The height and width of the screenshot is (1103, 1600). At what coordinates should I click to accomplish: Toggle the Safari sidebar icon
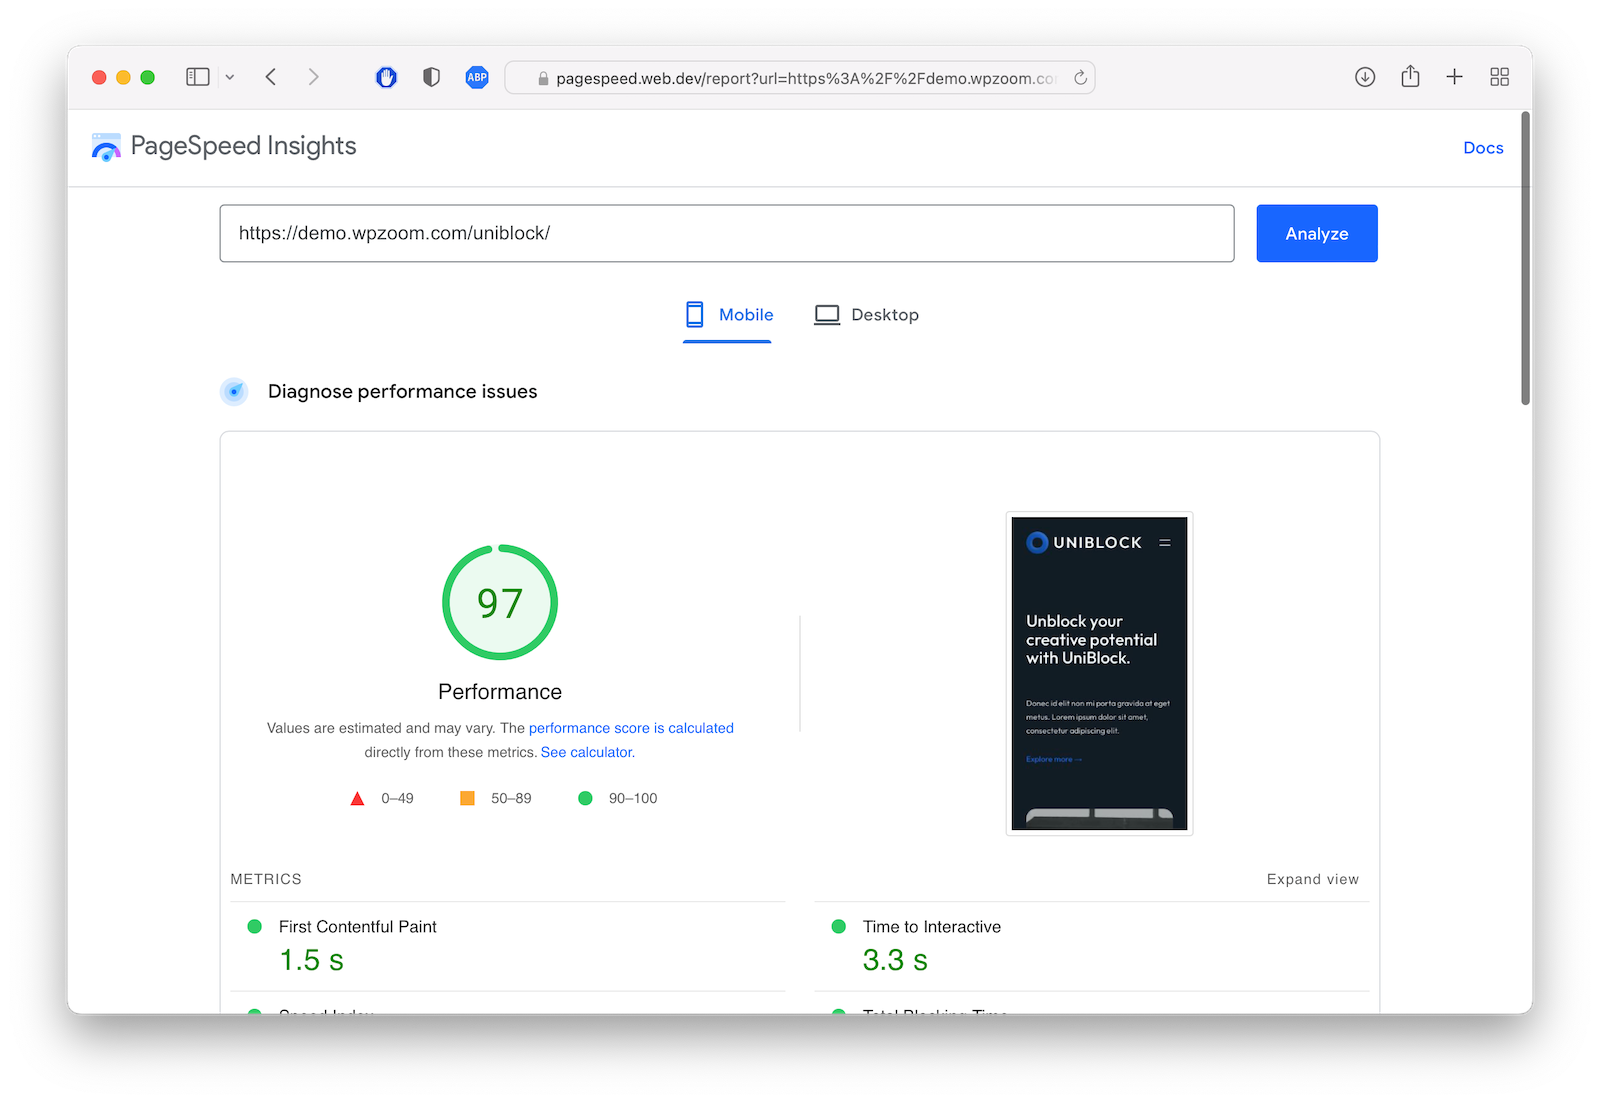point(198,77)
